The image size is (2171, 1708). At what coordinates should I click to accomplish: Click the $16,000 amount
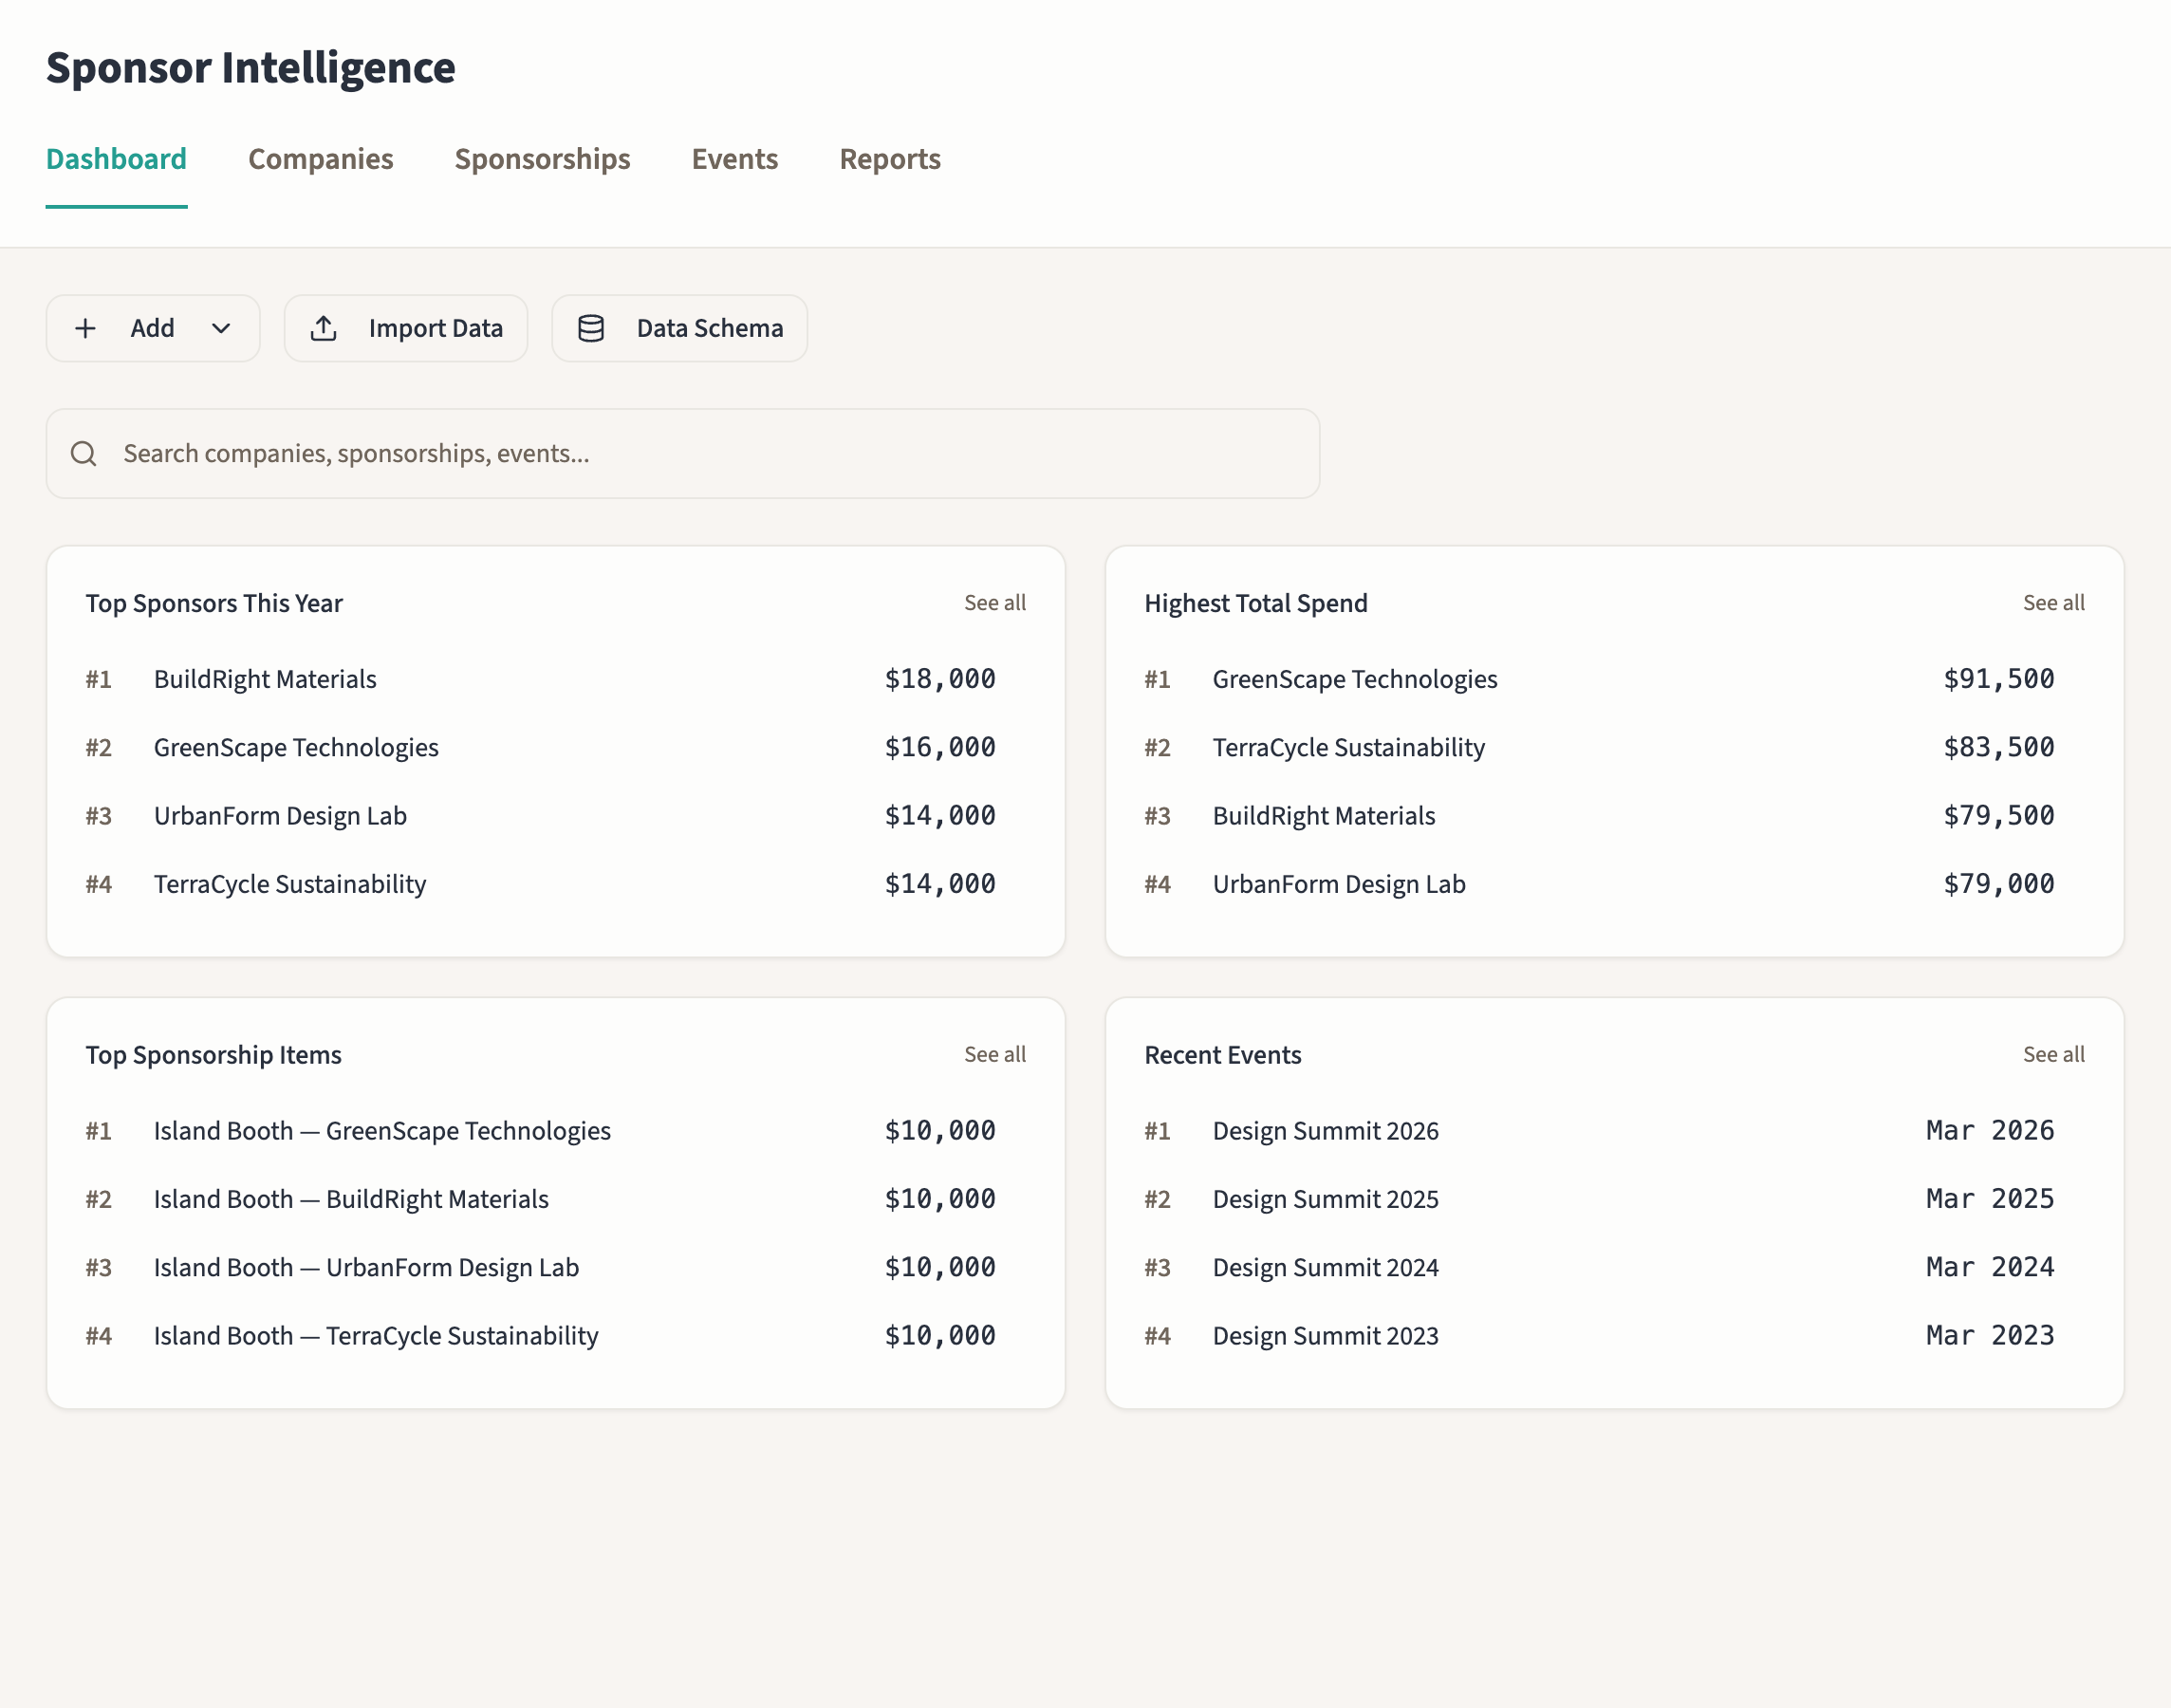coord(940,747)
